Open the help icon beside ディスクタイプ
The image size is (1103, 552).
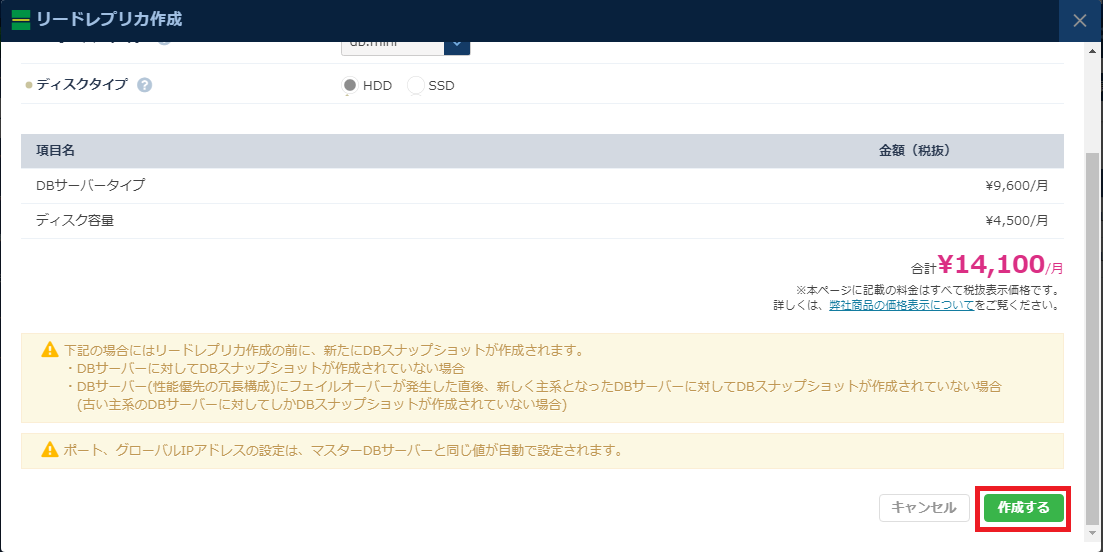click(145, 85)
